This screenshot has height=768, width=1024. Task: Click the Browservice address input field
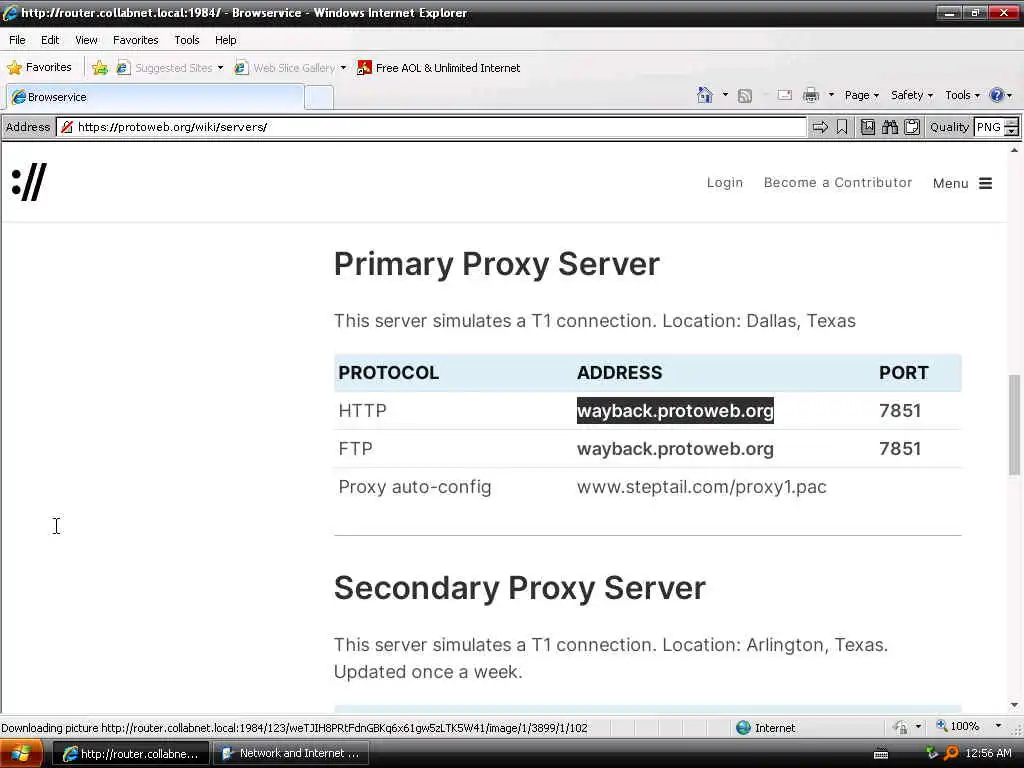[x=431, y=127]
